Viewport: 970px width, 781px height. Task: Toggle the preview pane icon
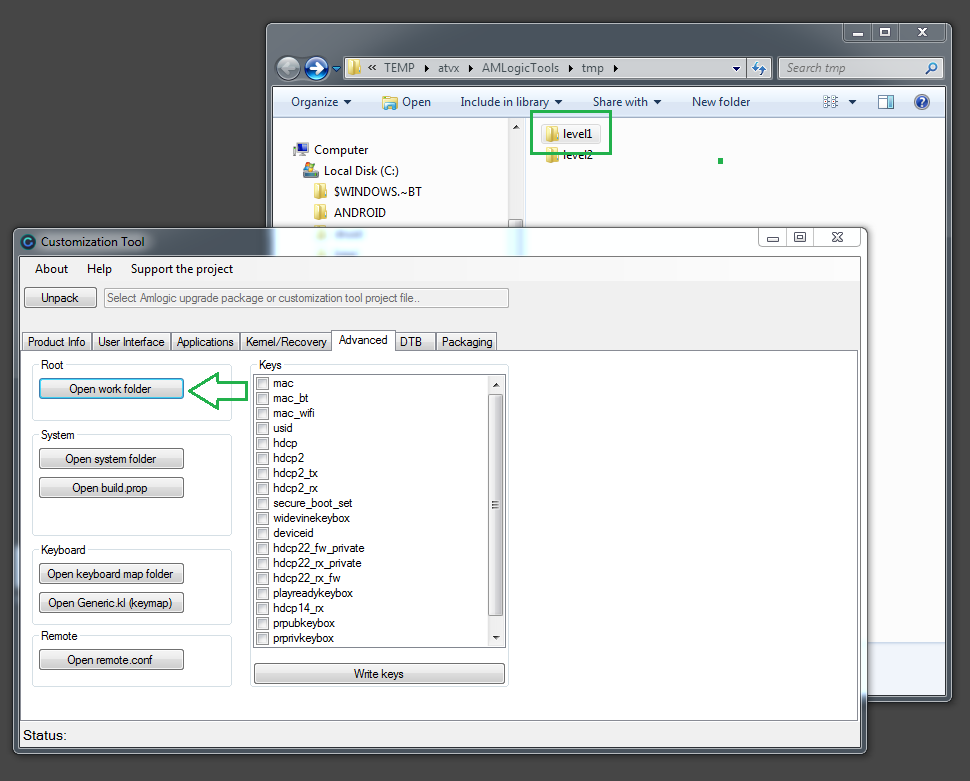click(886, 102)
